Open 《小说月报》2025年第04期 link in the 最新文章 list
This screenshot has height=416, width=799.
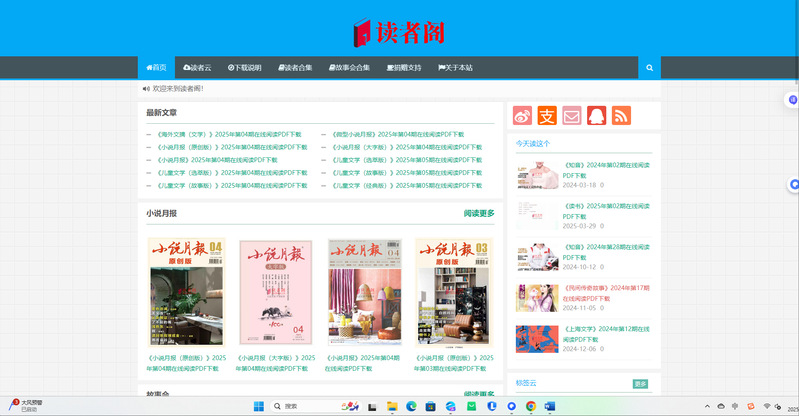click(x=216, y=160)
